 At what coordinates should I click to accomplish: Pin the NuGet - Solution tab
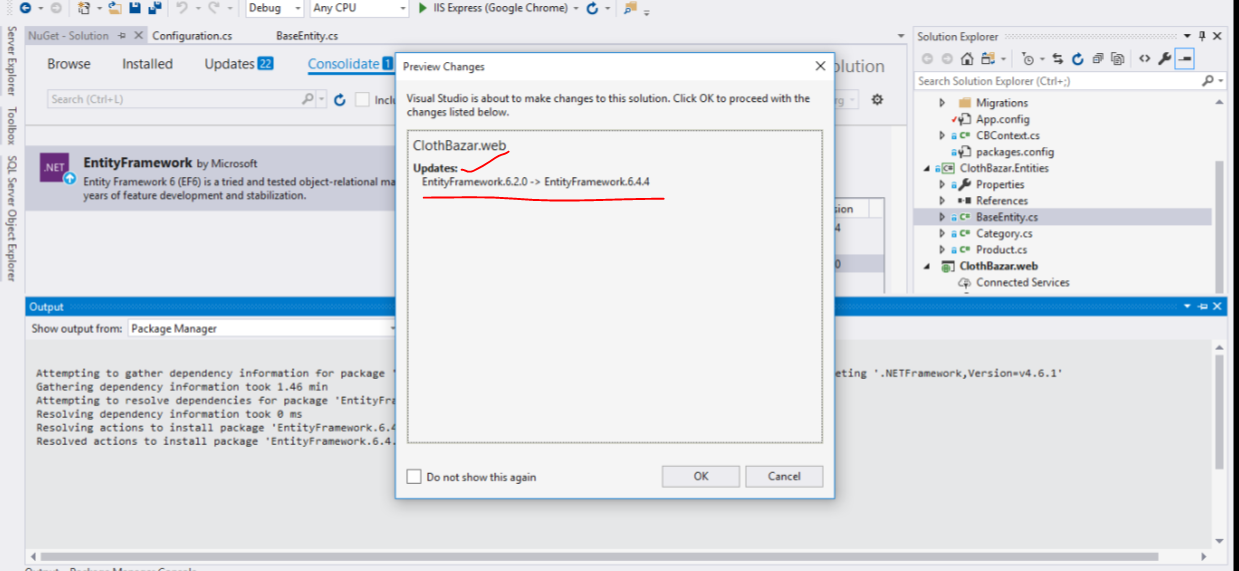121,35
